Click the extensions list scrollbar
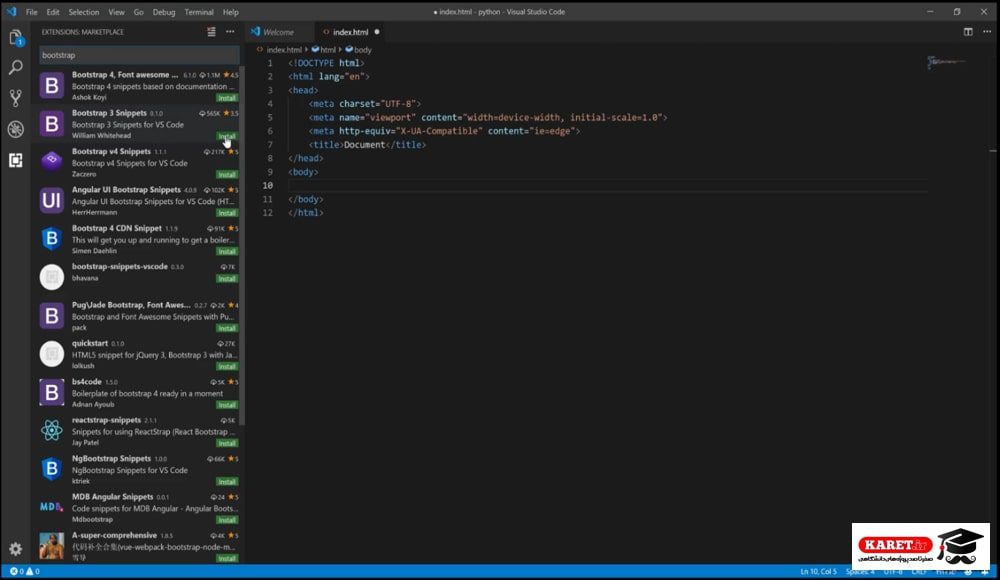This screenshot has height=580, width=1000. tap(242, 246)
